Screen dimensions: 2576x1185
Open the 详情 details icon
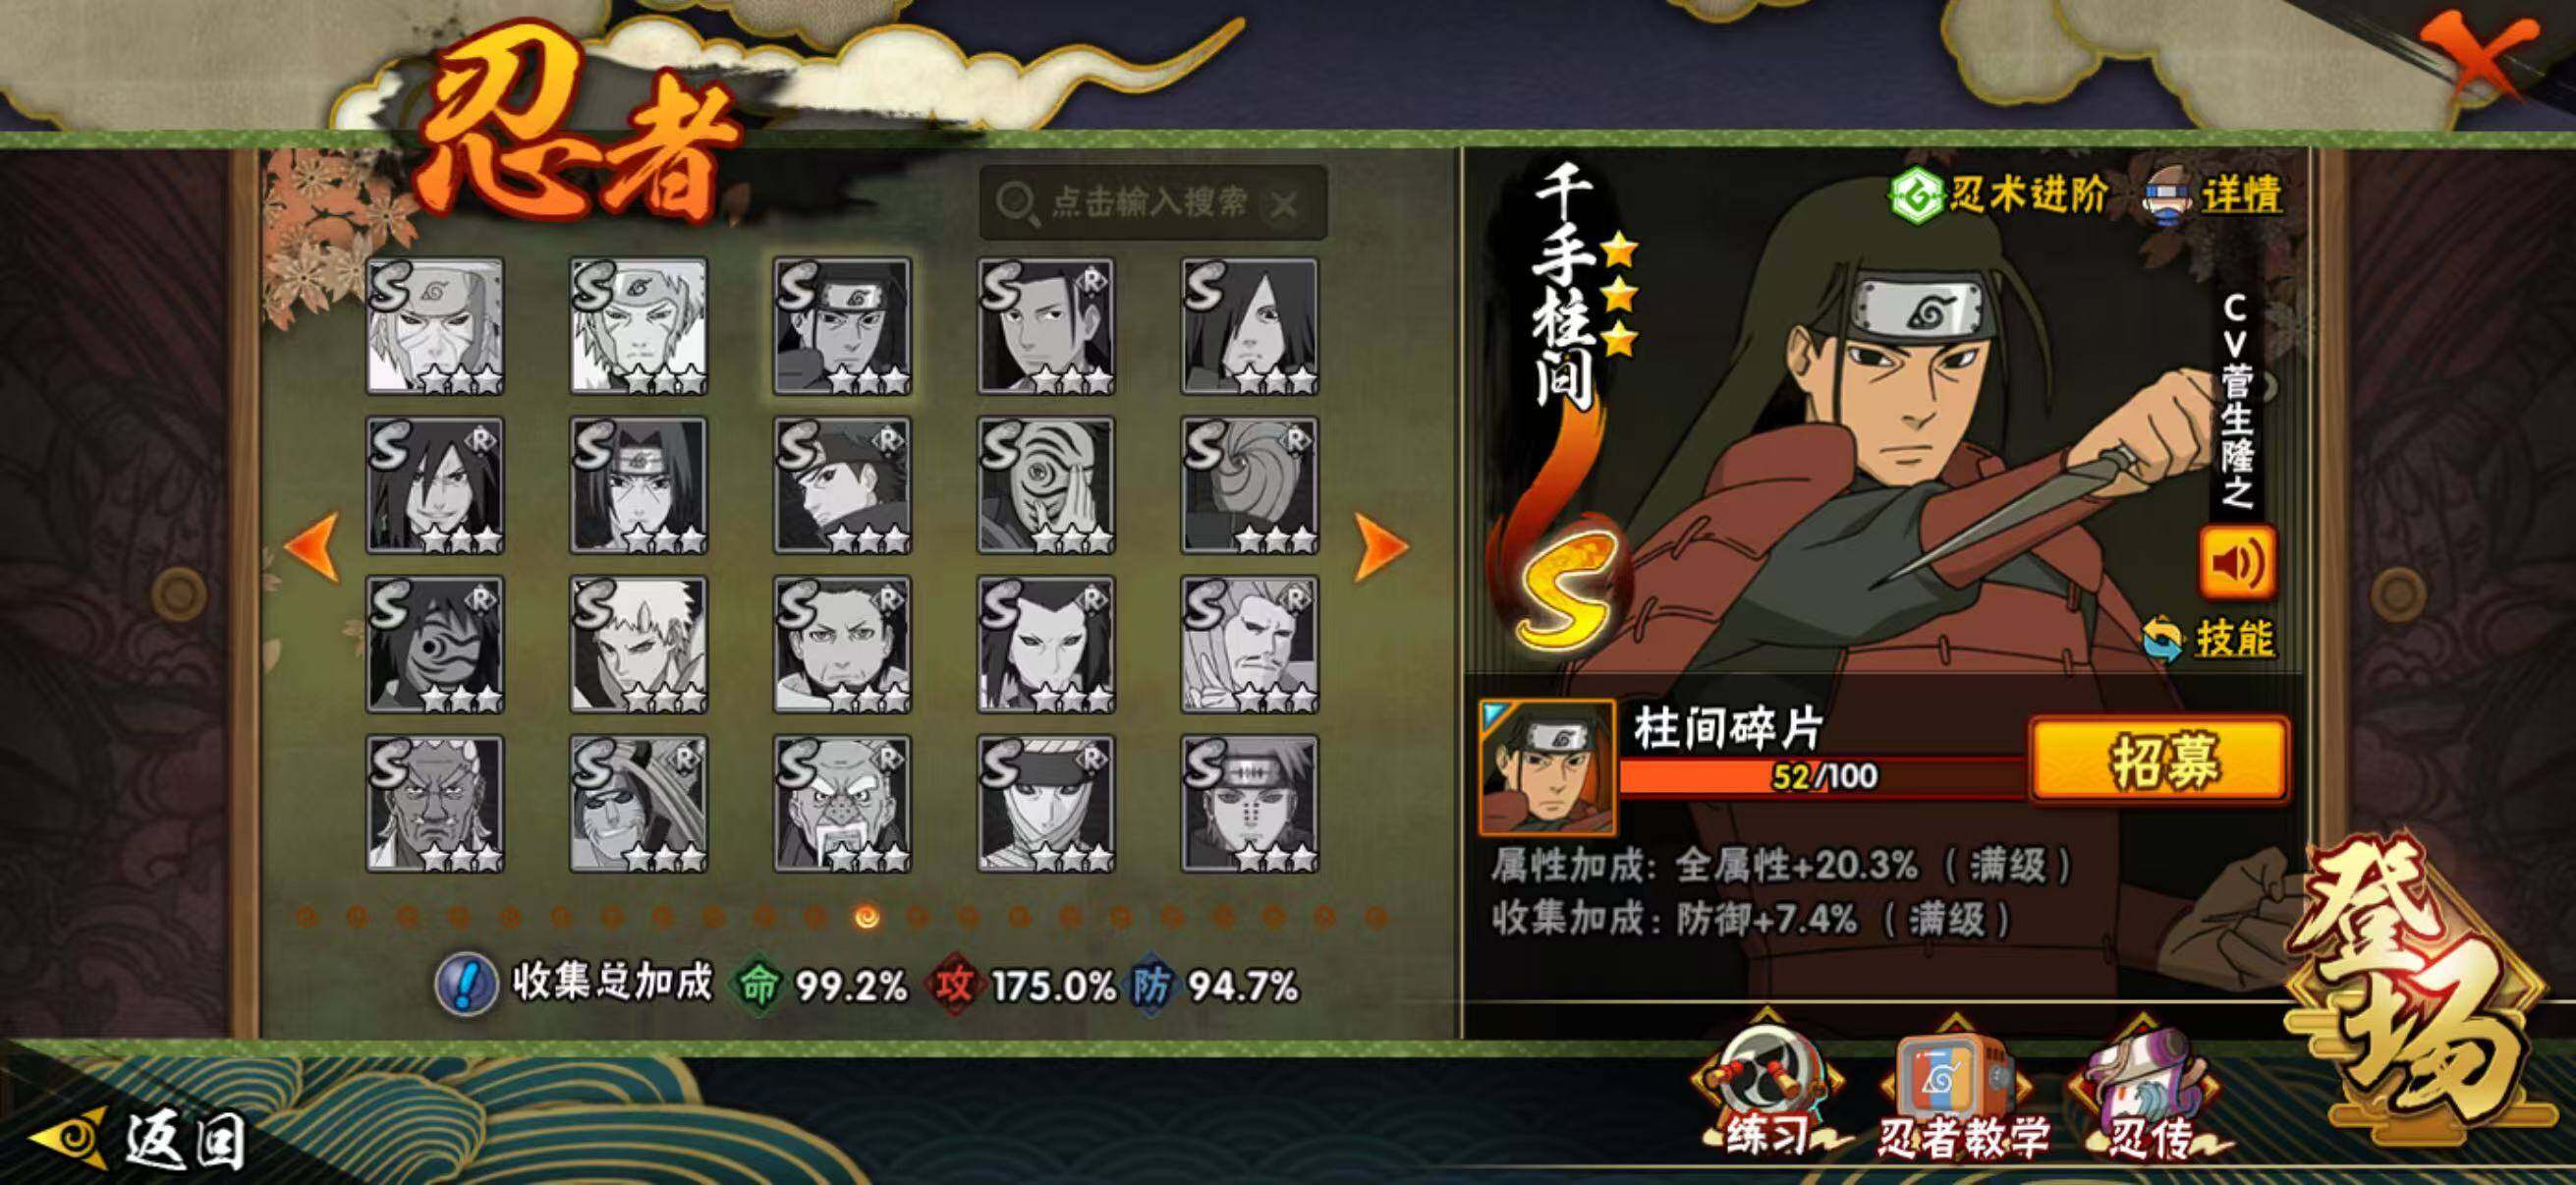click(x=2170, y=196)
